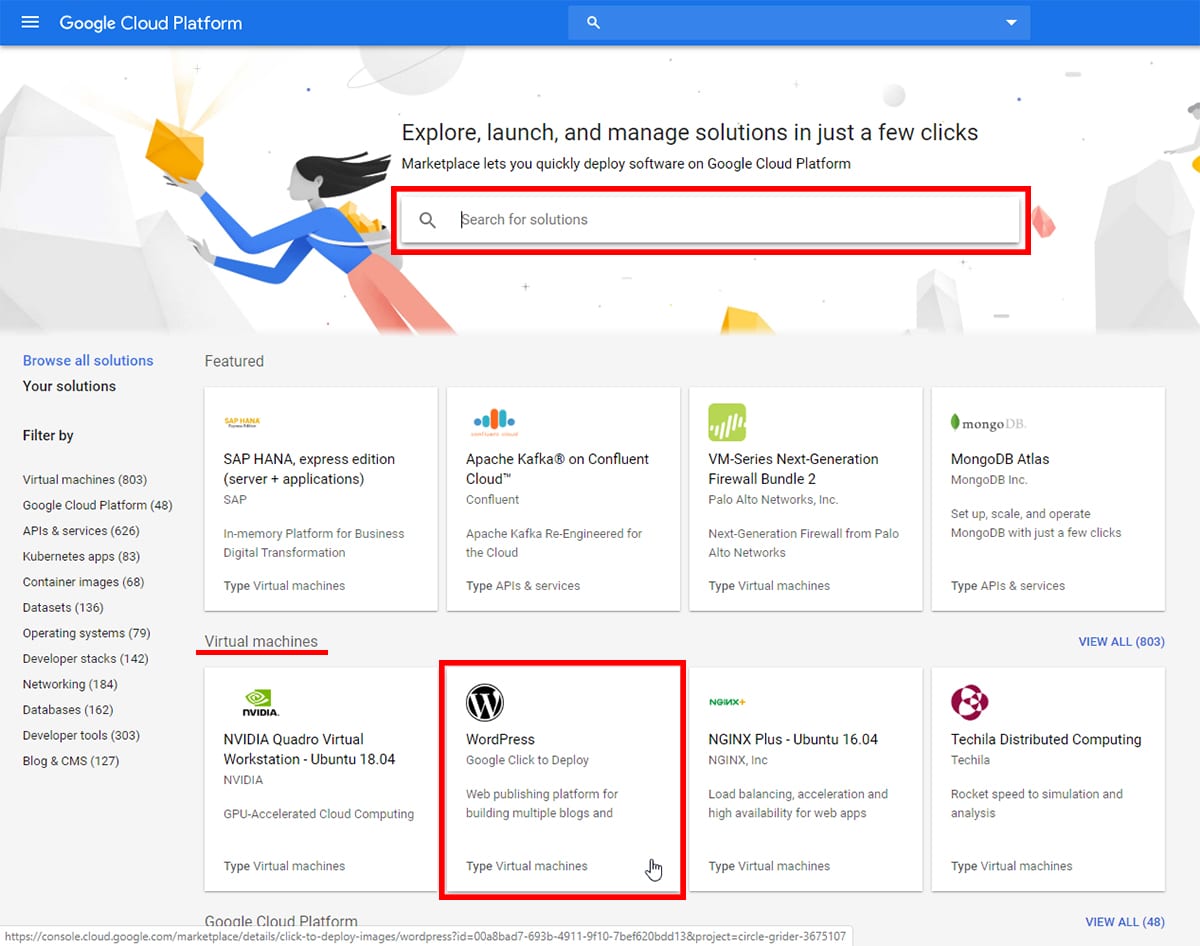Click 'GPU-Accelerated Cloud Computing' description

tap(318, 814)
